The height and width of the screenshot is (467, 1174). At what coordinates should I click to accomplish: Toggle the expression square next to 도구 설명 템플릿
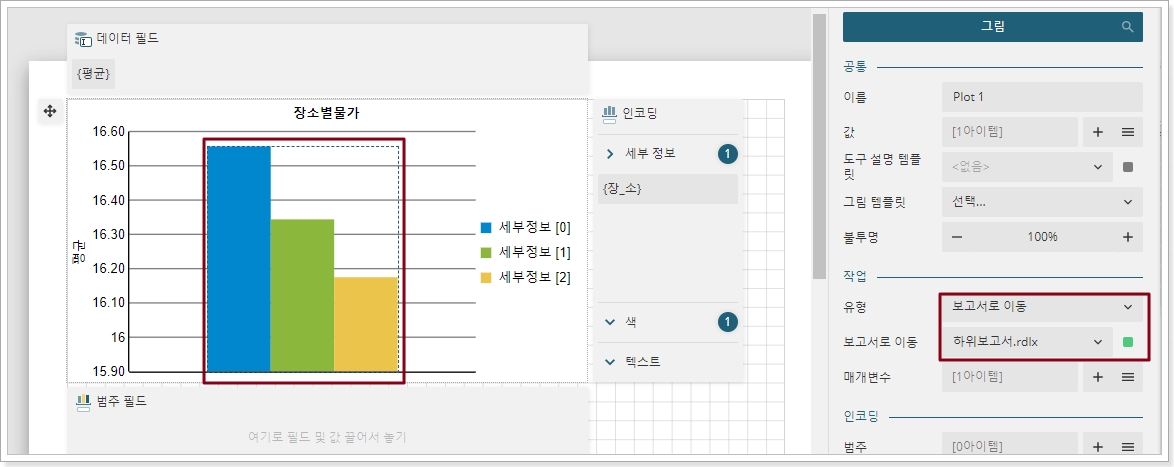(1128, 167)
